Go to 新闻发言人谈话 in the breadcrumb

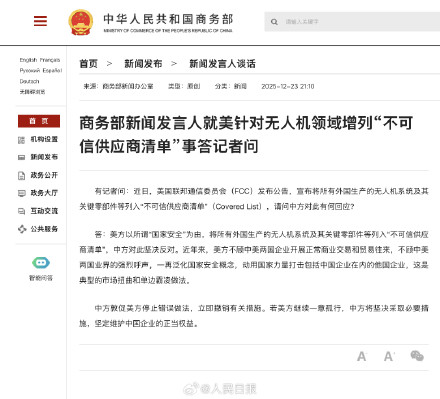[x=222, y=64]
